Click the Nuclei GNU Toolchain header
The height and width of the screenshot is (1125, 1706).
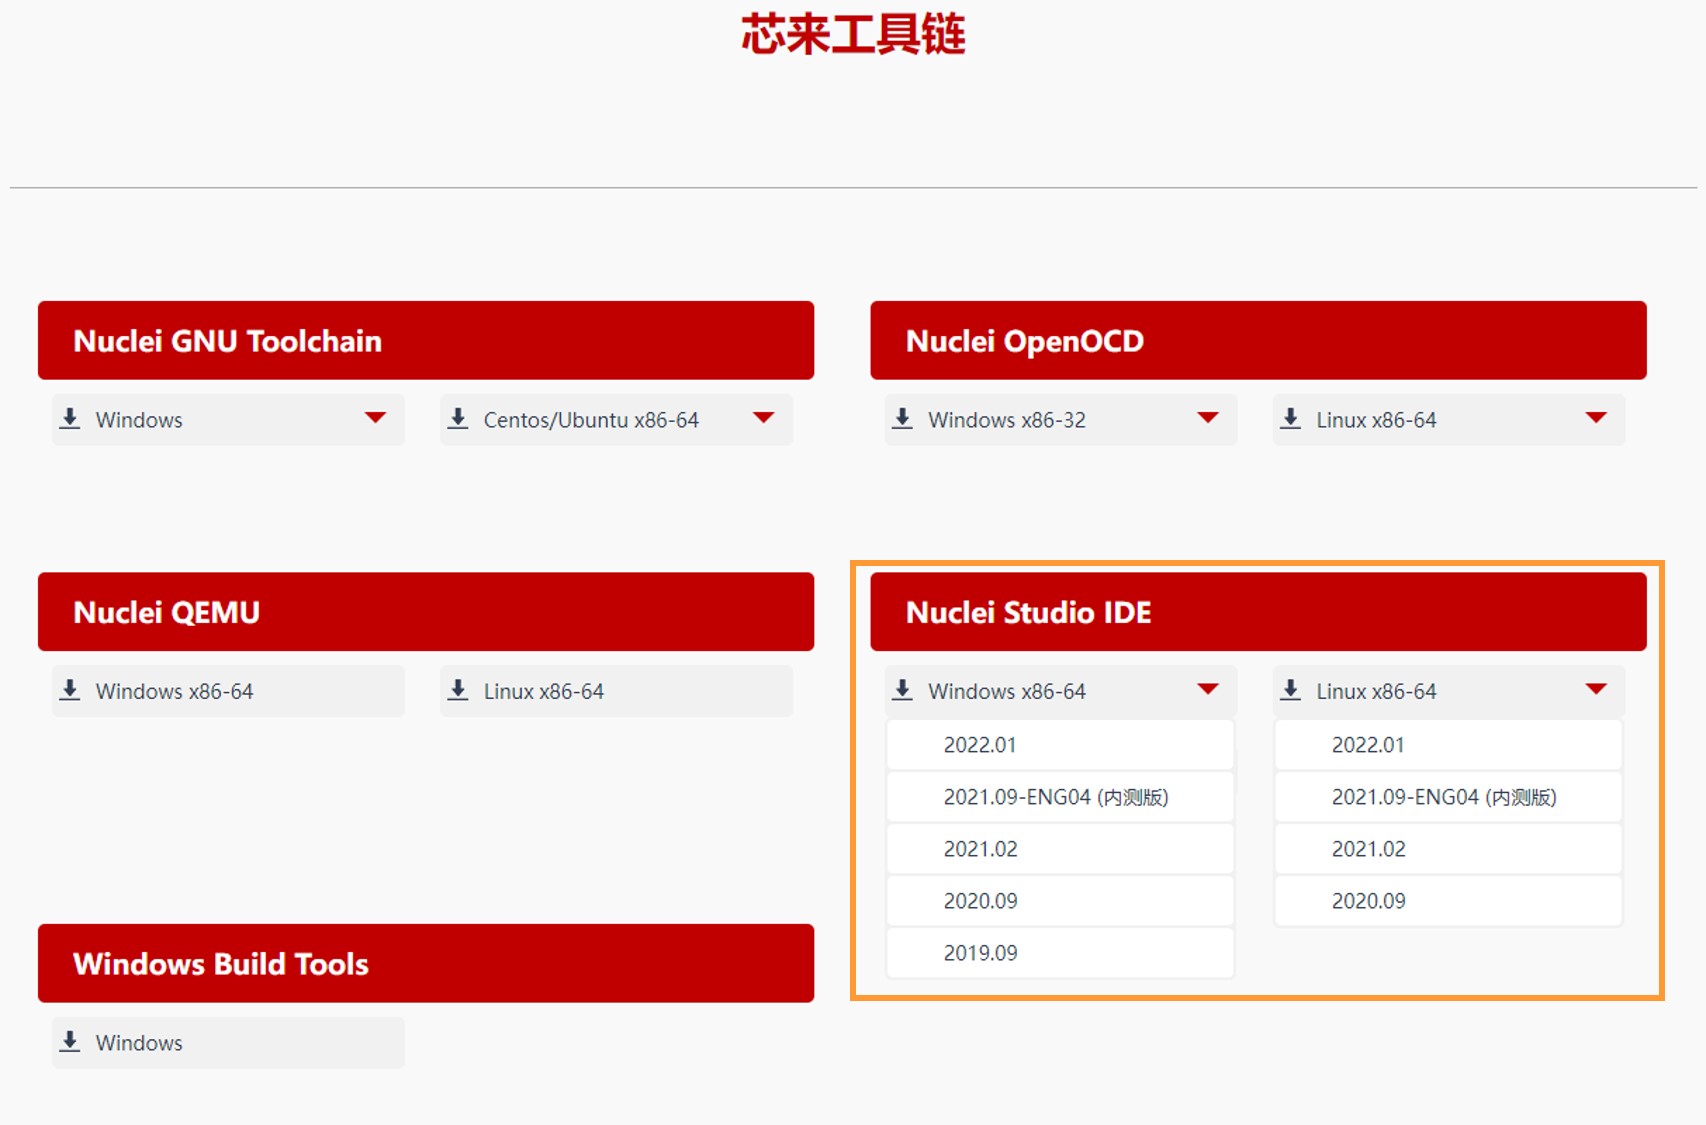425,341
